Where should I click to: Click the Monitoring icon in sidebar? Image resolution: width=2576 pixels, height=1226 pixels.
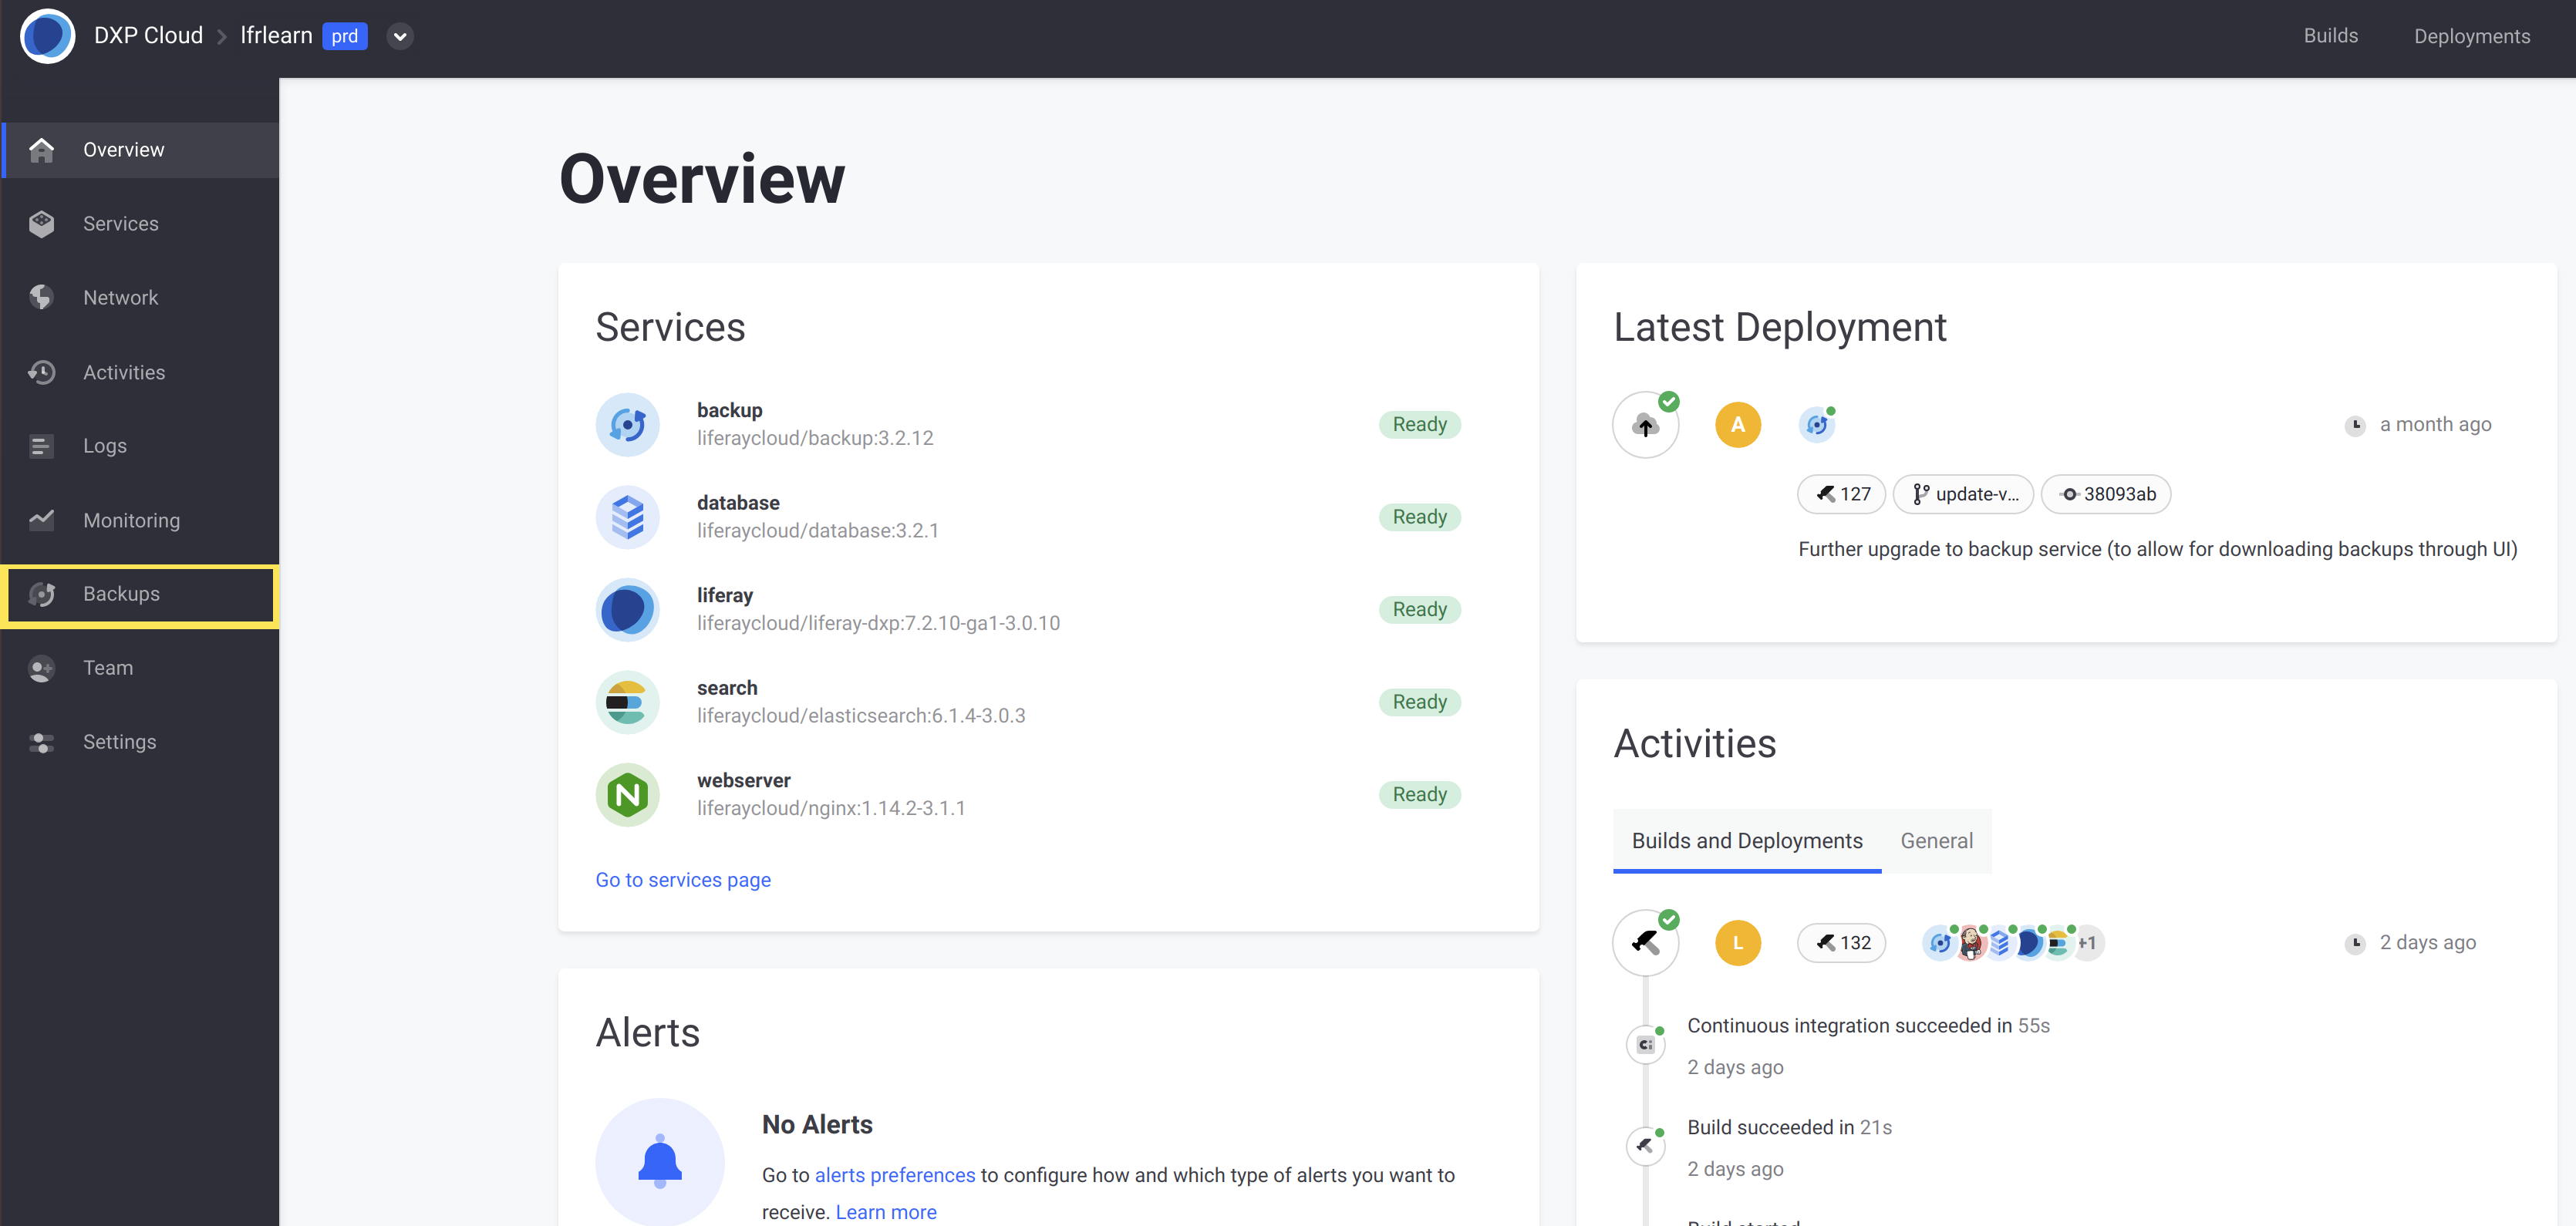point(45,520)
